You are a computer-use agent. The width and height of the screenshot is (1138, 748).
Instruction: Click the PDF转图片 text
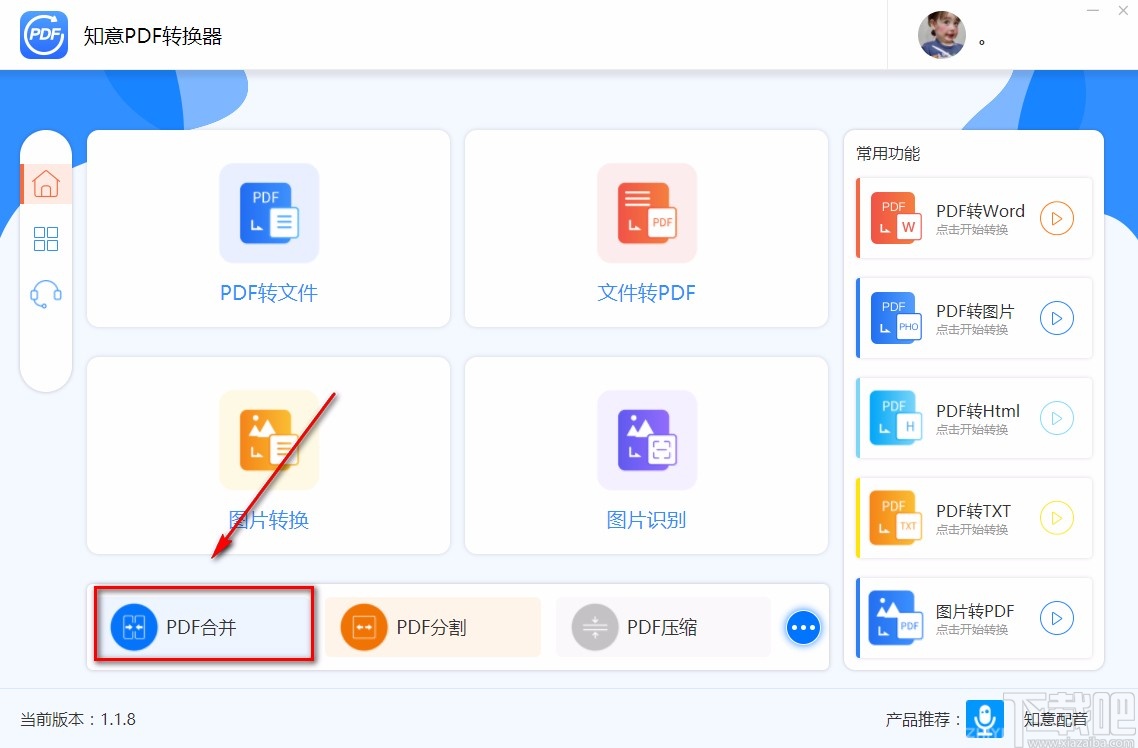(x=975, y=311)
